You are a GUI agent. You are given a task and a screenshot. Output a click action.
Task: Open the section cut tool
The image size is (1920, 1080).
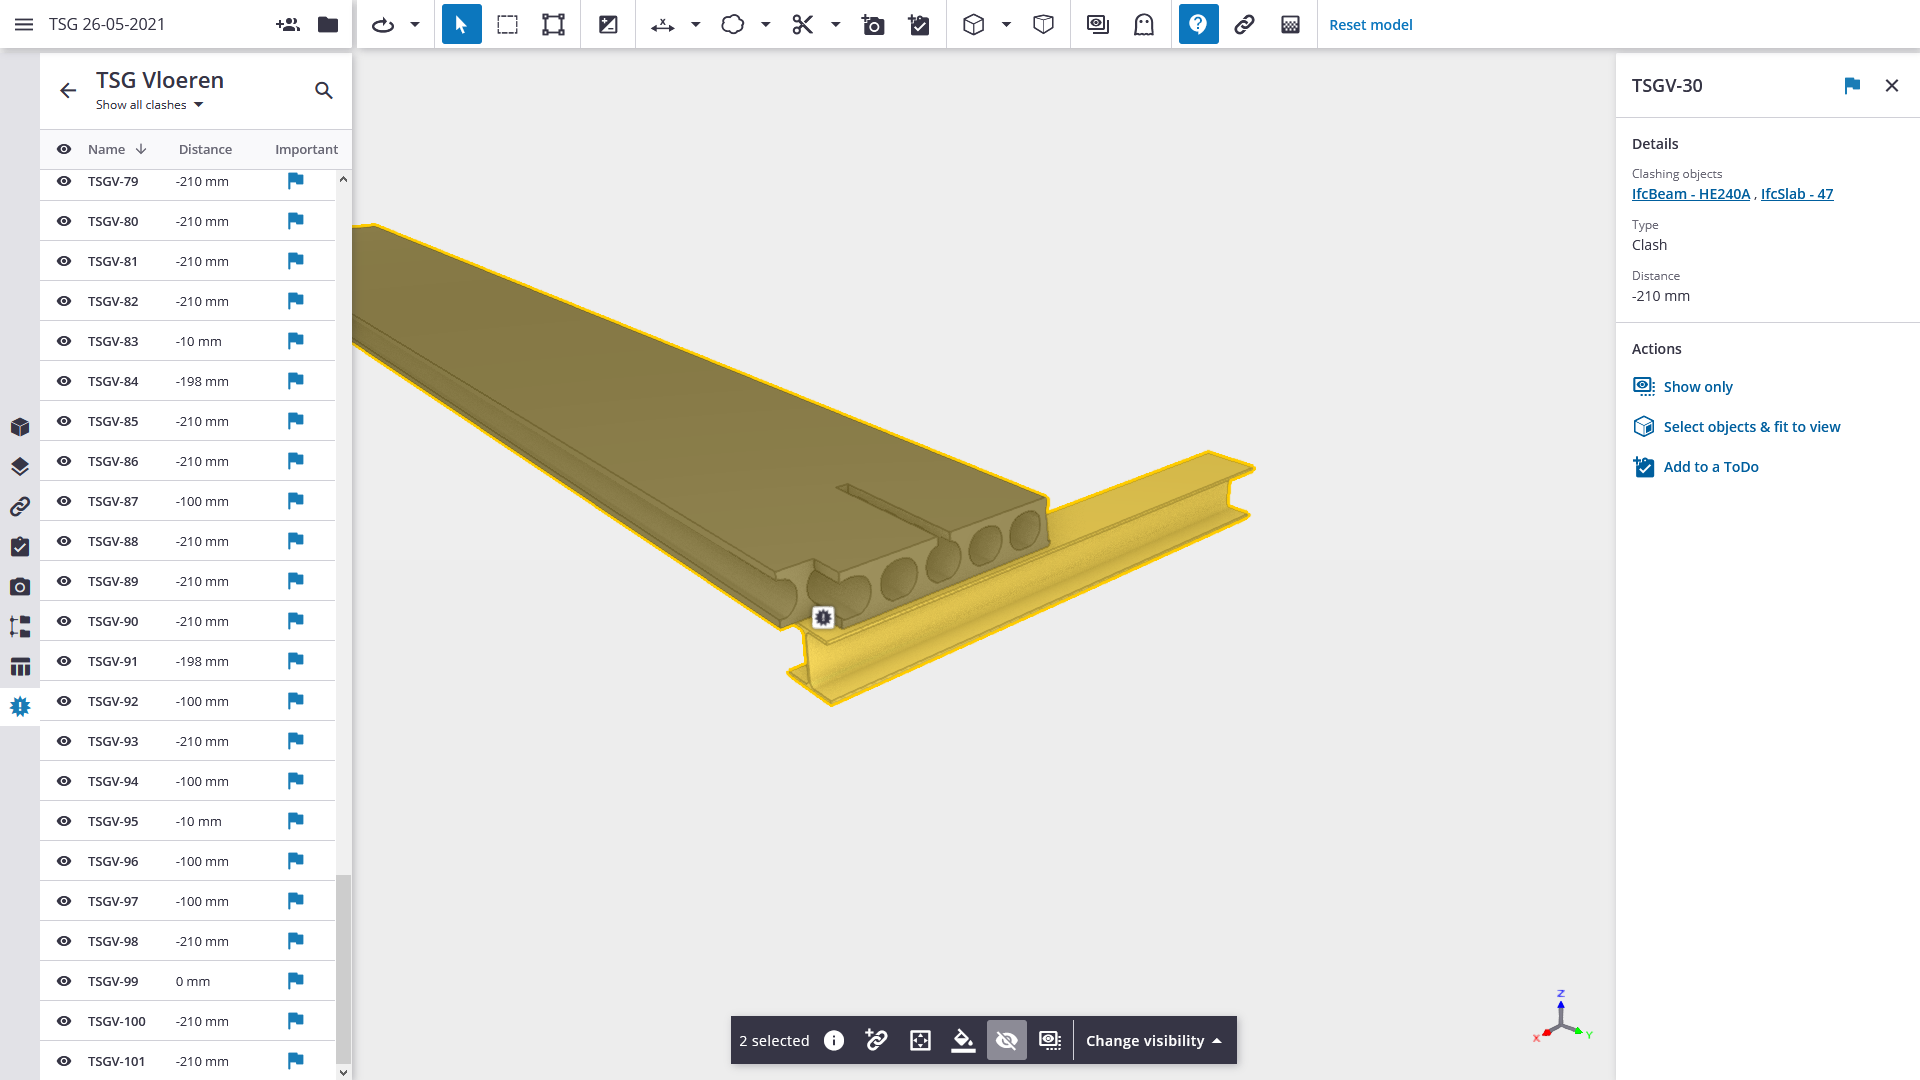[x=803, y=24]
